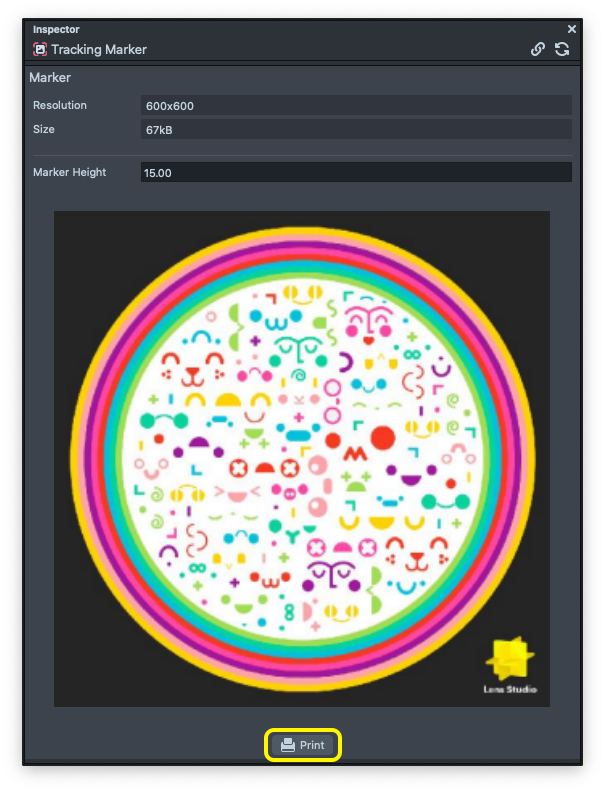Click the Marker section heading
The width and height of the screenshot is (605, 792).
[50, 77]
